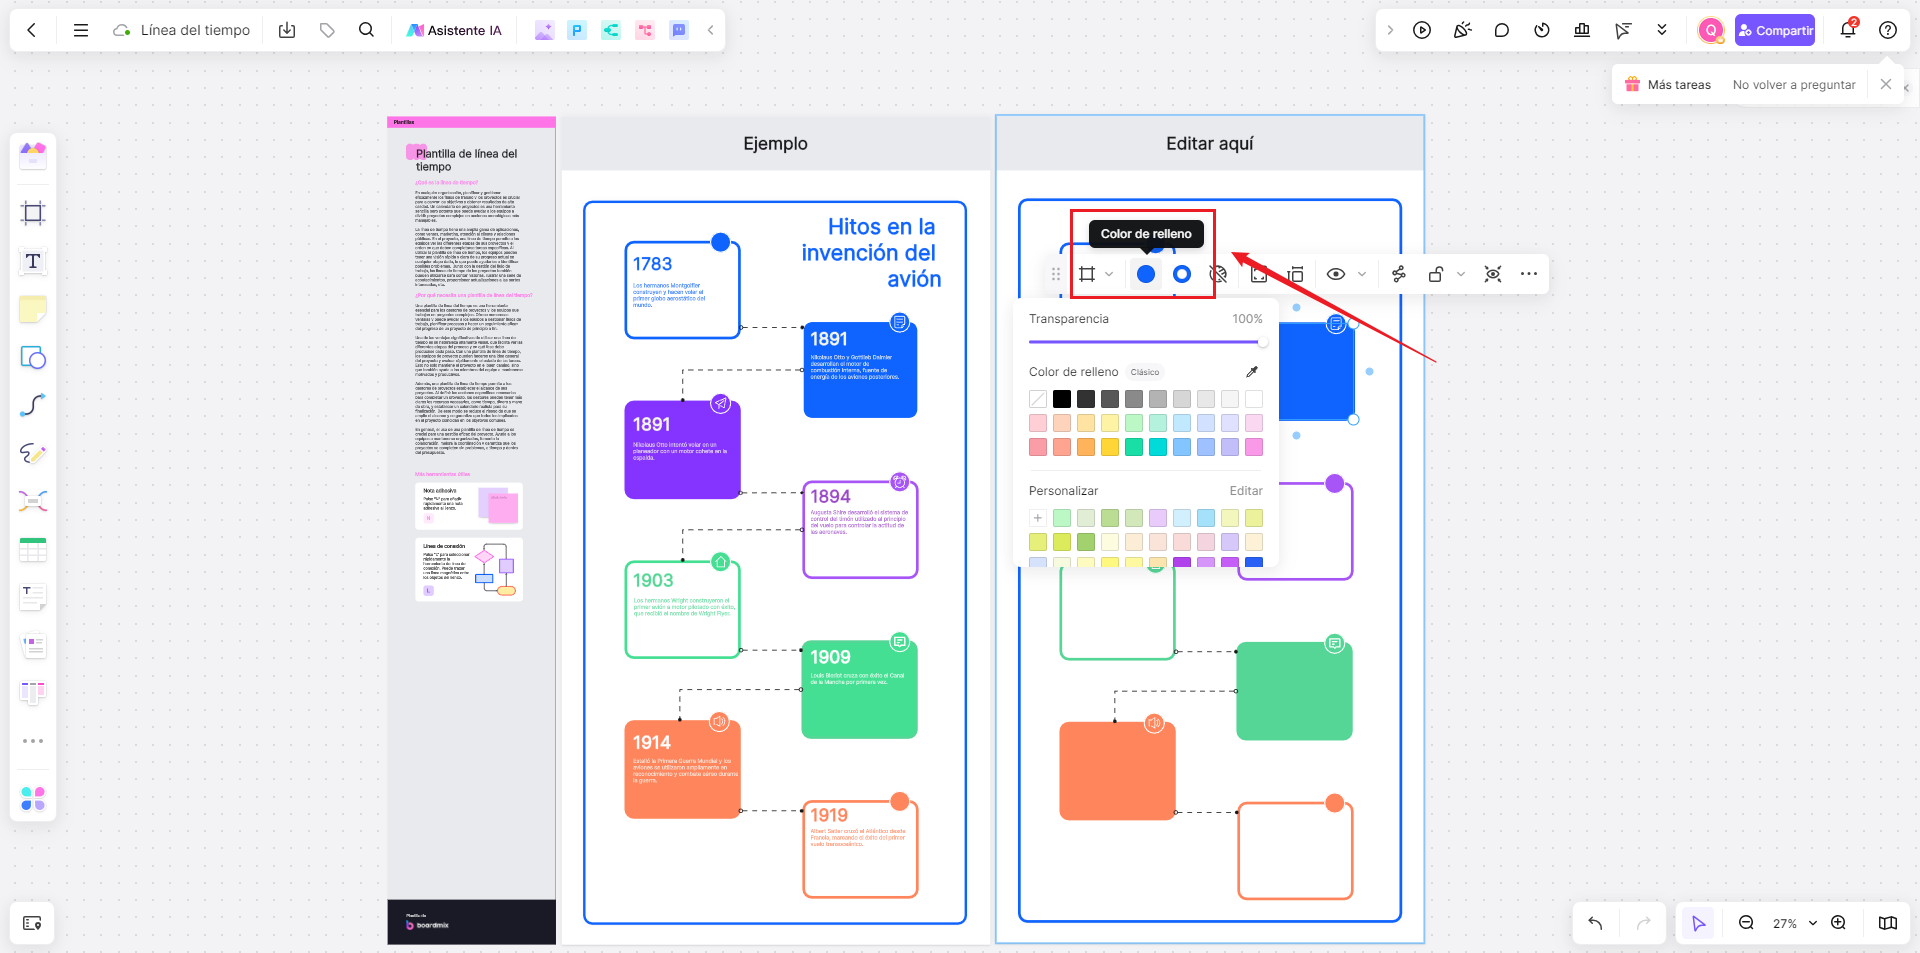
Task: Open the hamburger main menu
Action: [x=81, y=30]
